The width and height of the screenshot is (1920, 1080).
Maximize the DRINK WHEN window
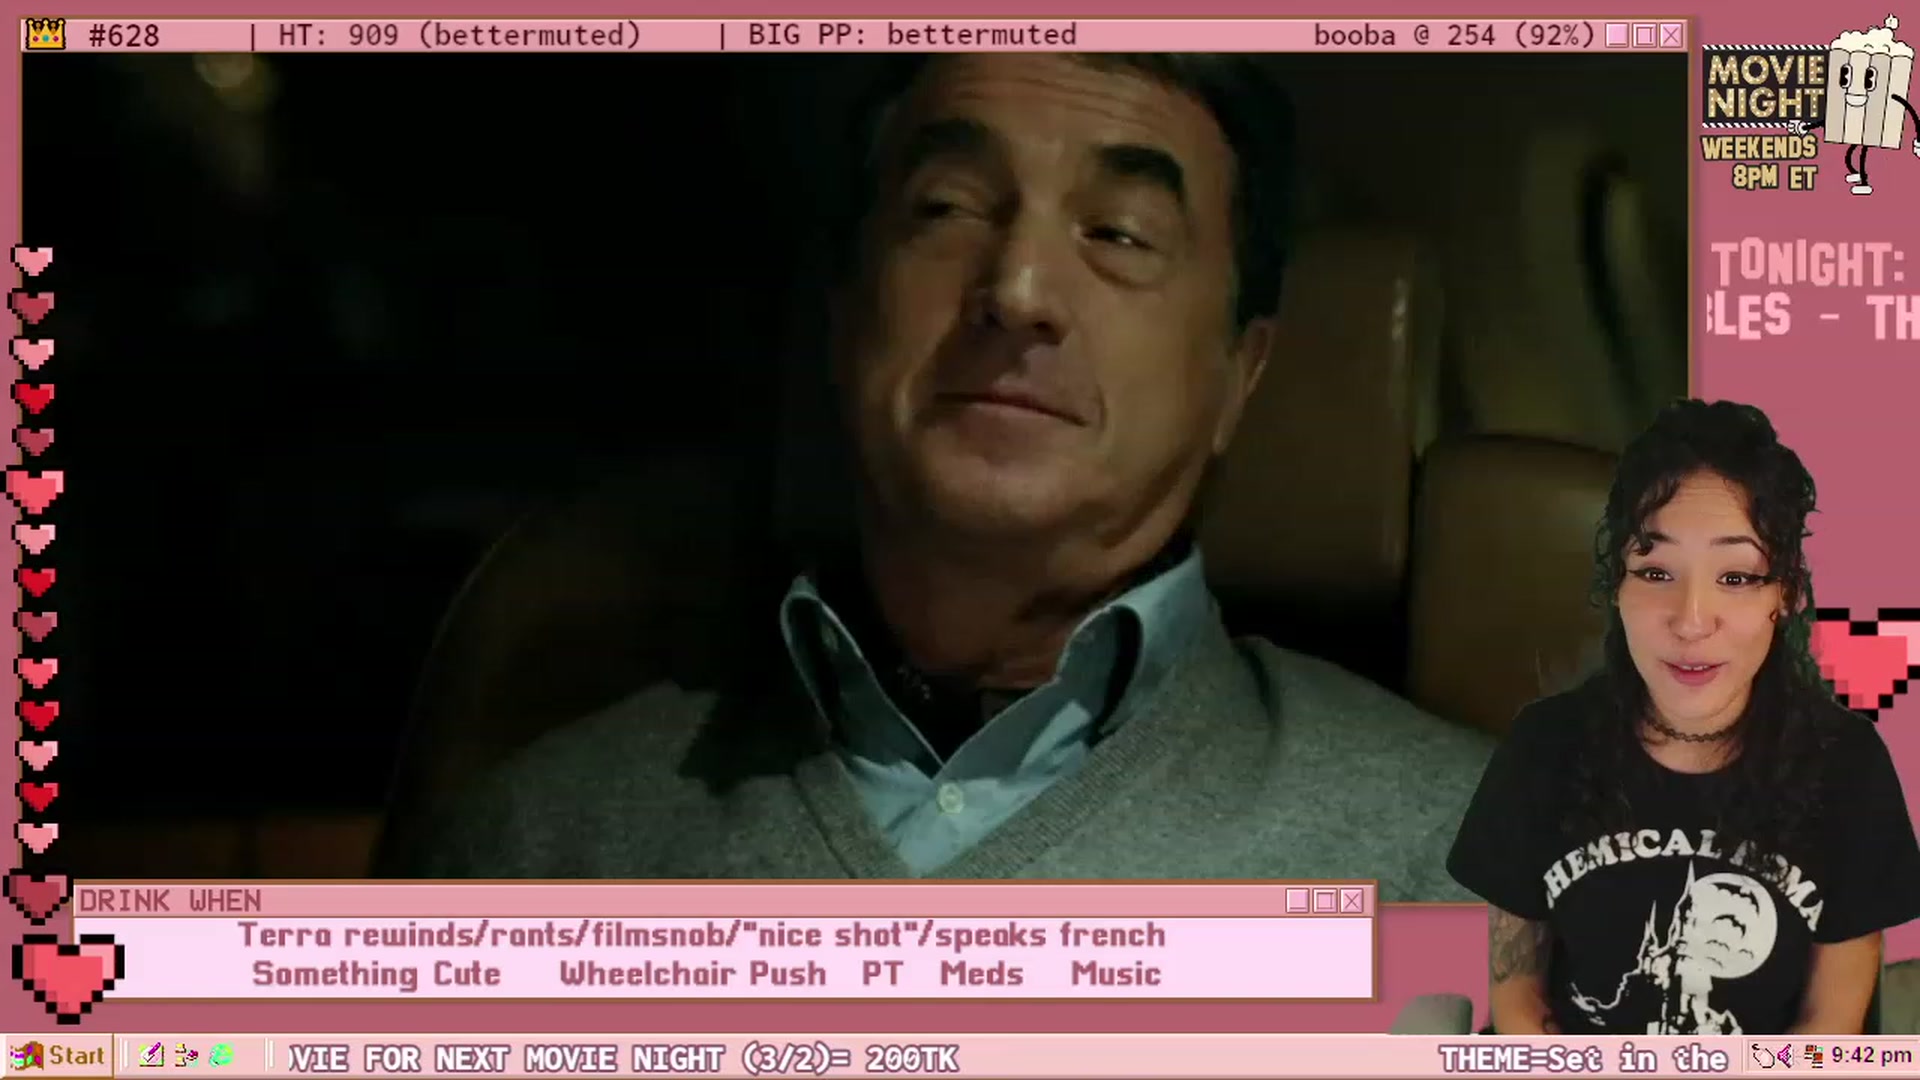point(1325,901)
